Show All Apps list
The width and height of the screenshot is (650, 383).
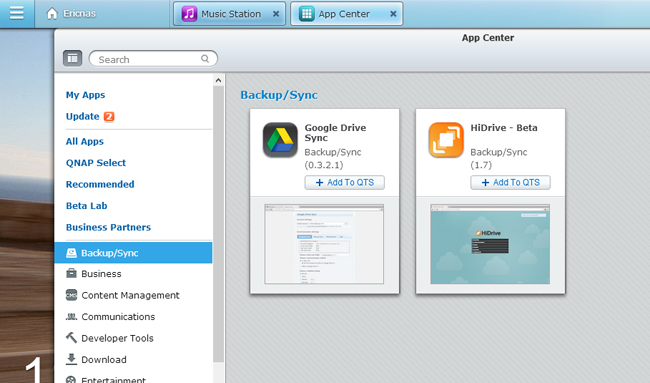pyautogui.click(x=85, y=141)
